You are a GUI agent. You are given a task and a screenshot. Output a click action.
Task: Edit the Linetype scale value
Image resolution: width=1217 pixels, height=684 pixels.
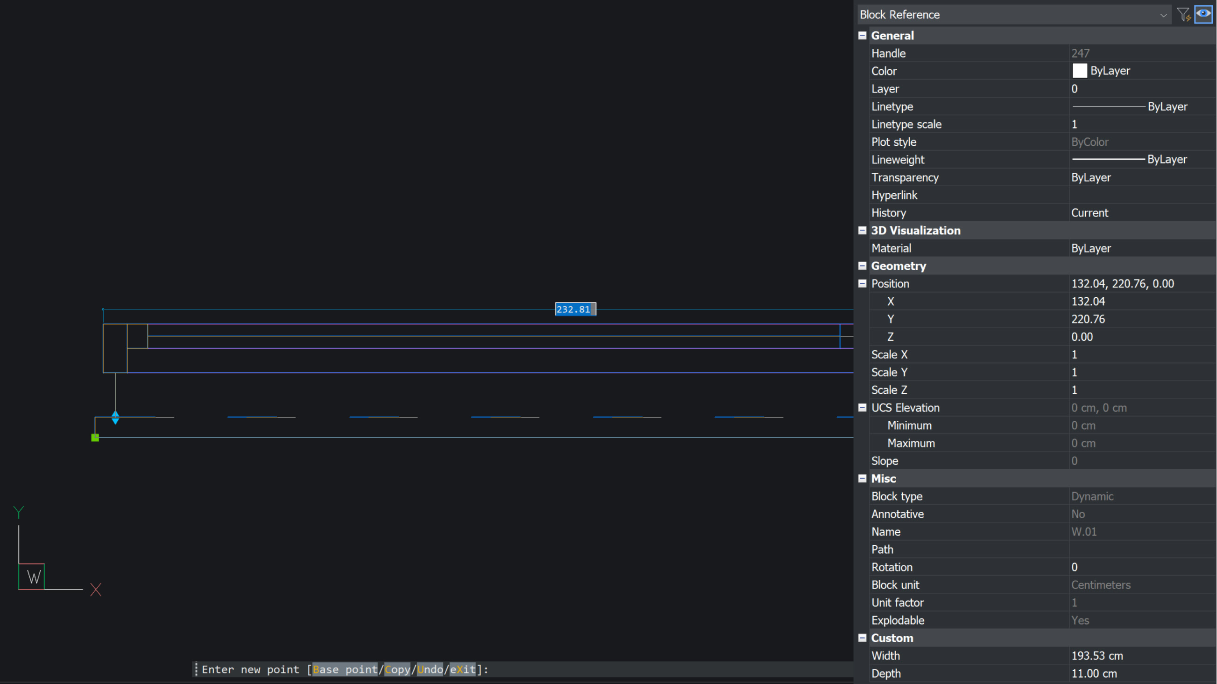pos(1142,125)
